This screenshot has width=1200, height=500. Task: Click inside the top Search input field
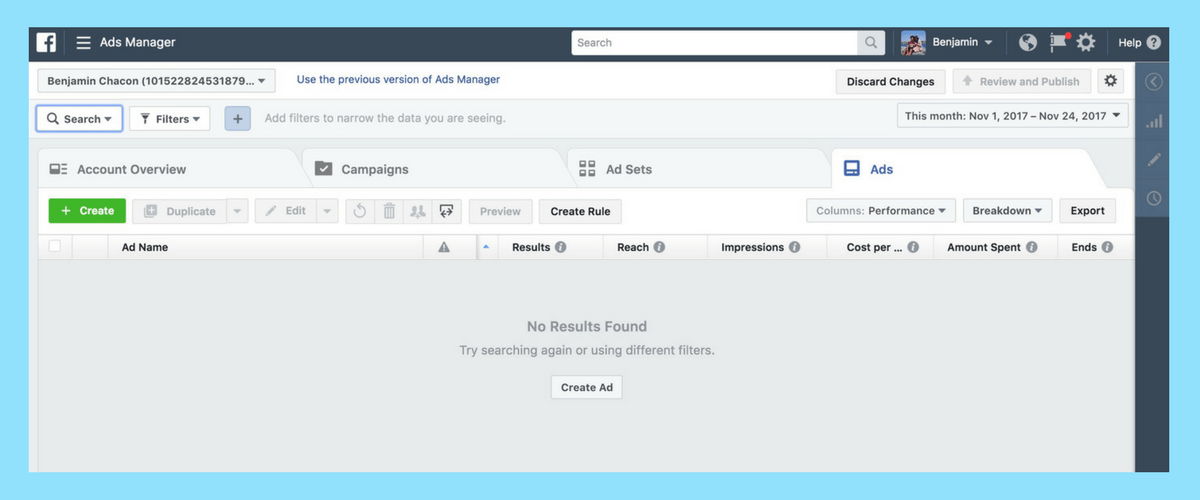(x=715, y=43)
